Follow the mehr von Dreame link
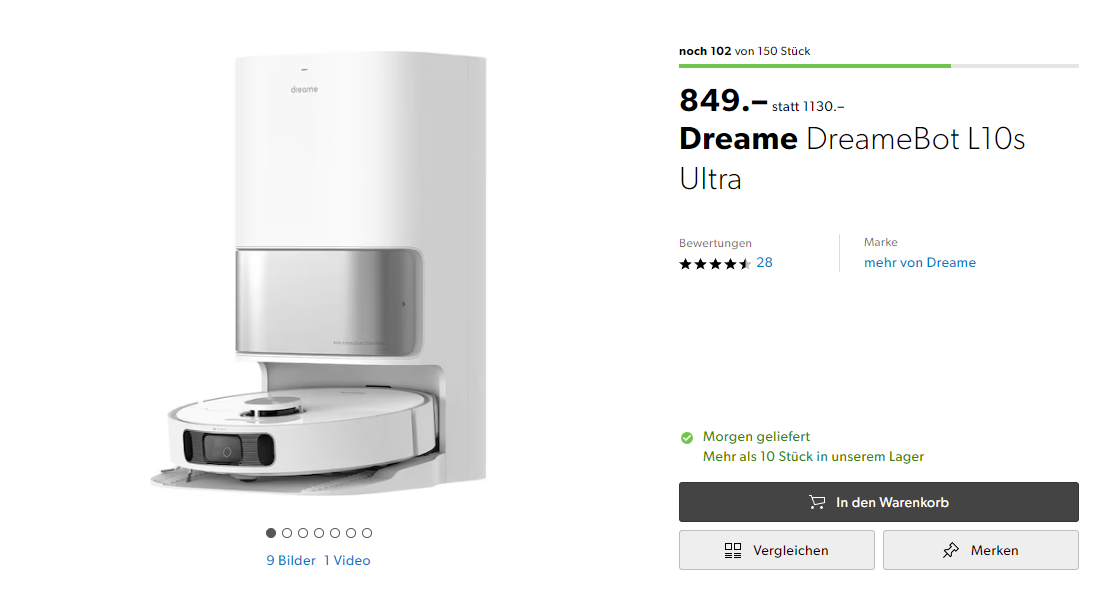The height and width of the screenshot is (601, 1103). [920, 262]
